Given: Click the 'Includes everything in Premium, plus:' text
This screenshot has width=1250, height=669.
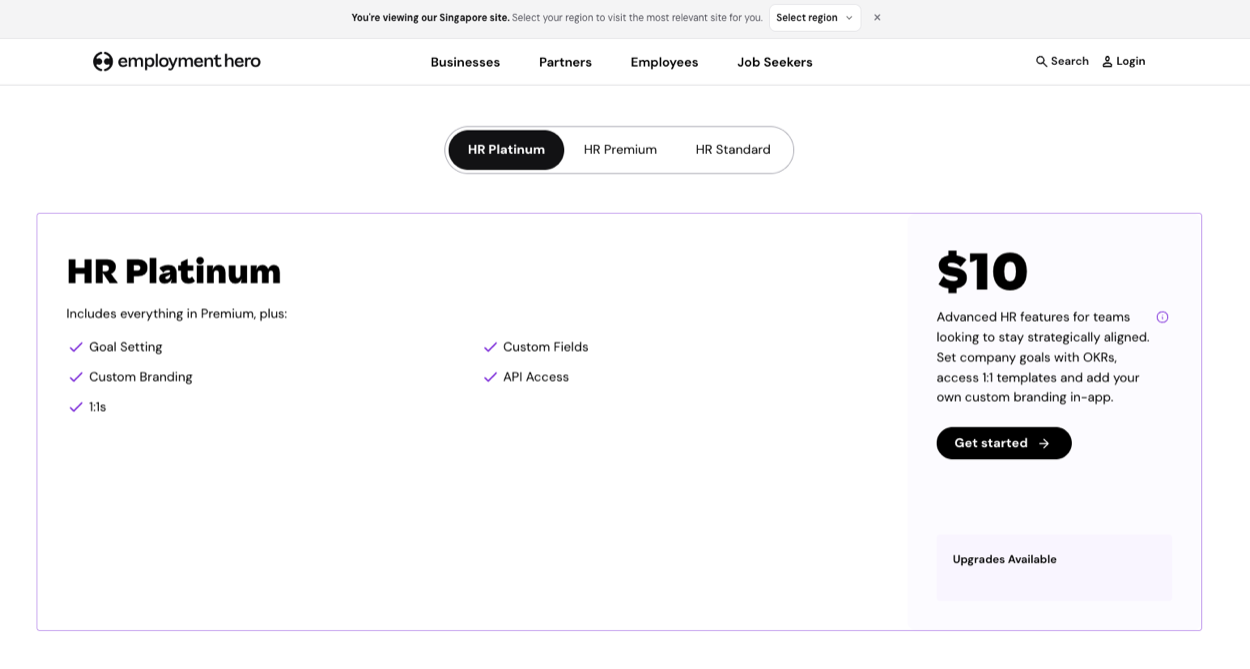Looking at the screenshot, I should coord(177,314).
